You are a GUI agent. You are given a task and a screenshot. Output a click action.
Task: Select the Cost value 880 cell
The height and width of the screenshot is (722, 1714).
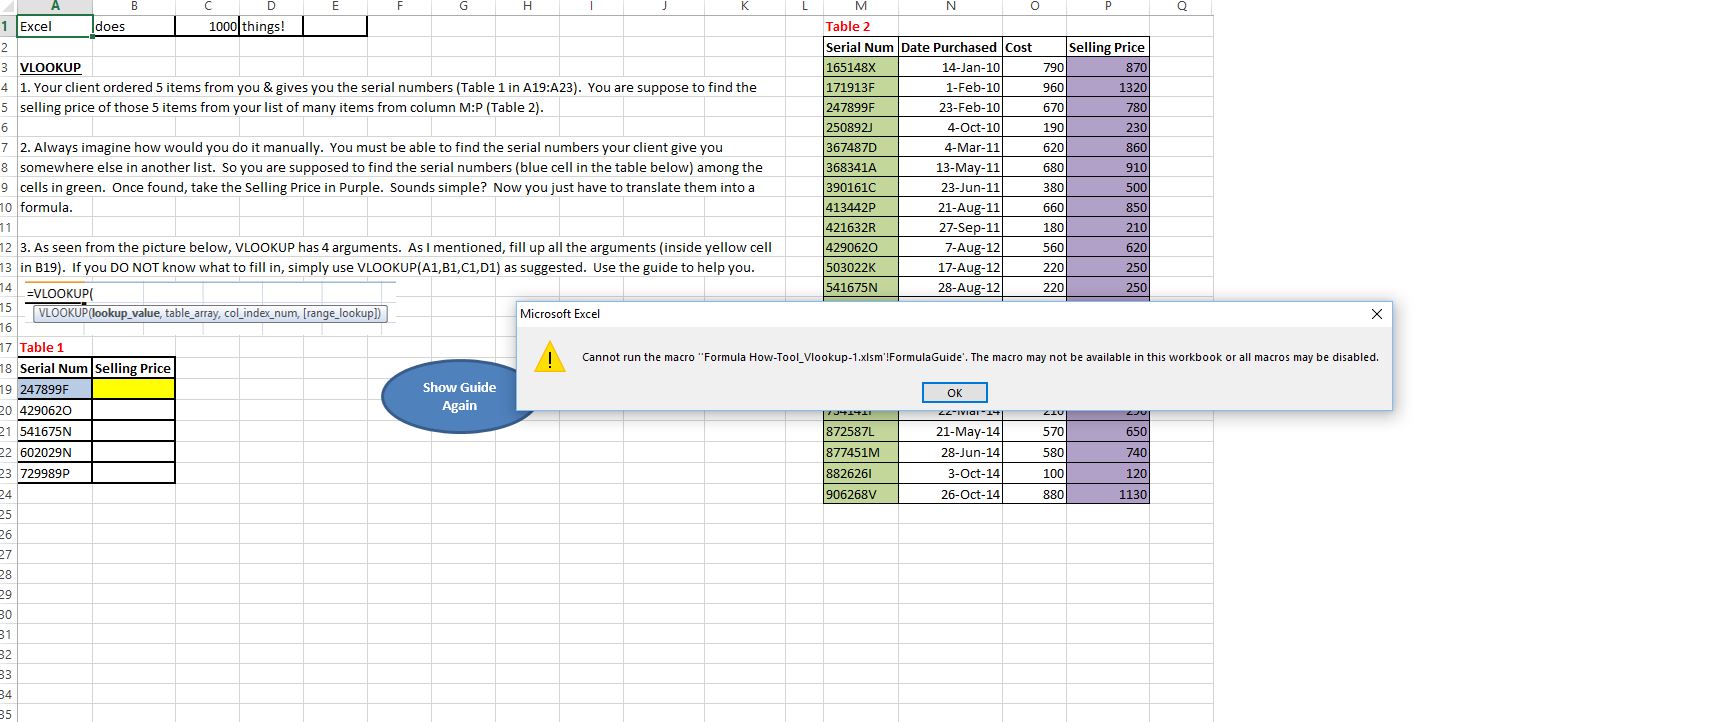1034,494
